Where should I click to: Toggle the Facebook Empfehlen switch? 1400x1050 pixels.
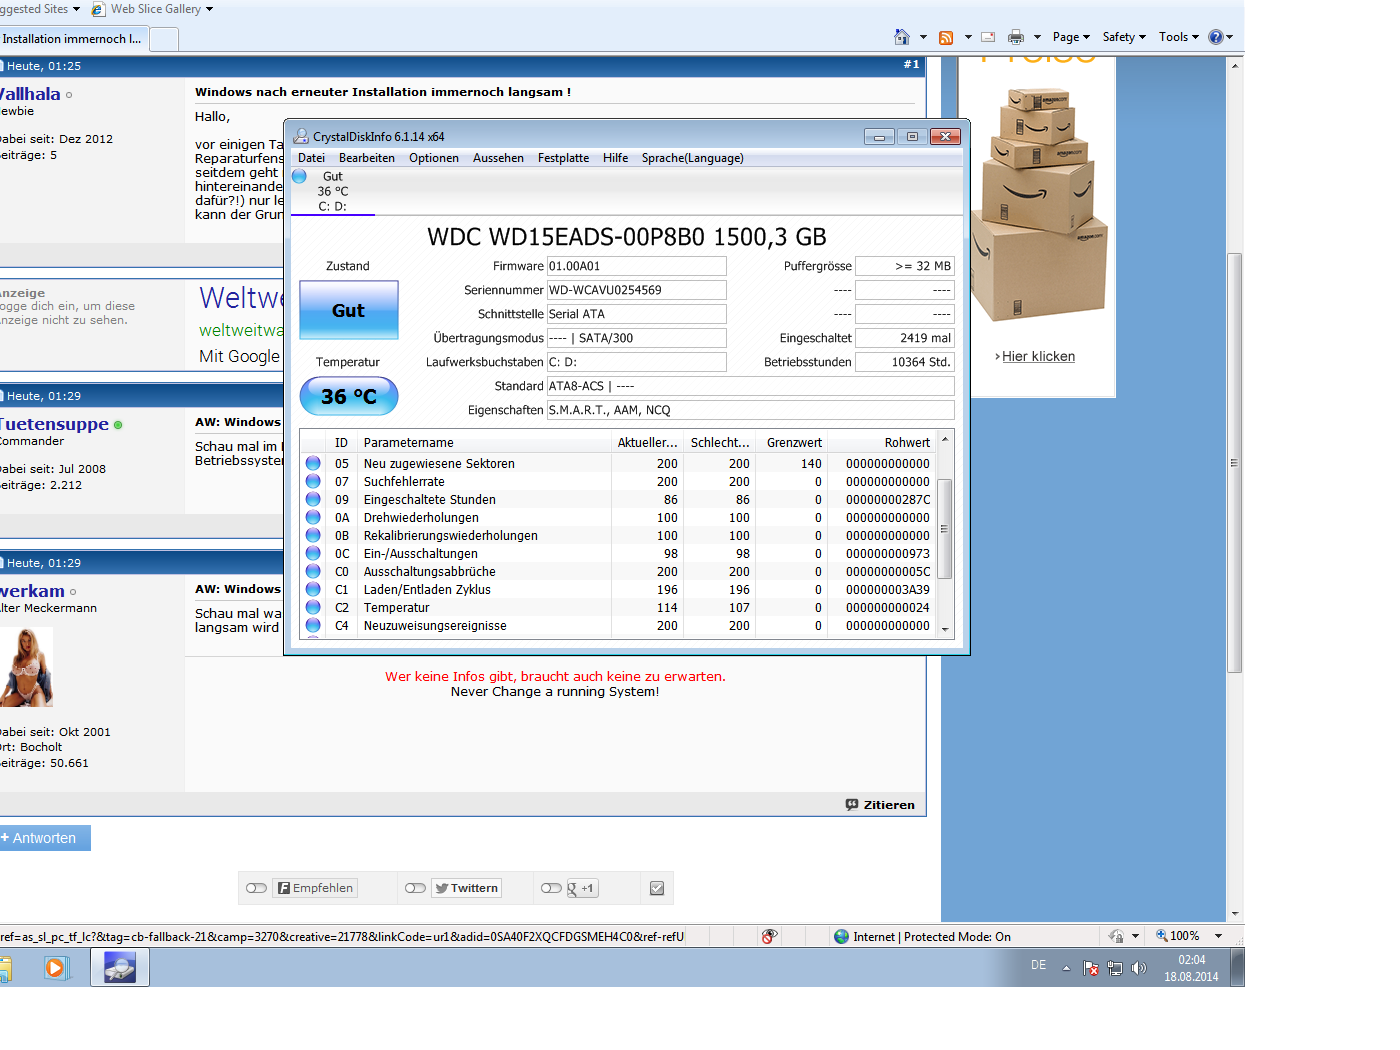(x=257, y=888)
